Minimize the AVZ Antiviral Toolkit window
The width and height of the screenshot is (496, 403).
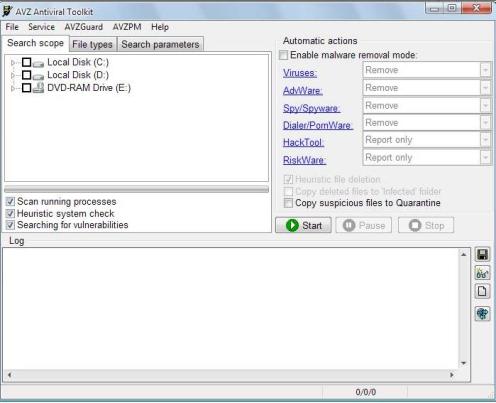[434, 9]
